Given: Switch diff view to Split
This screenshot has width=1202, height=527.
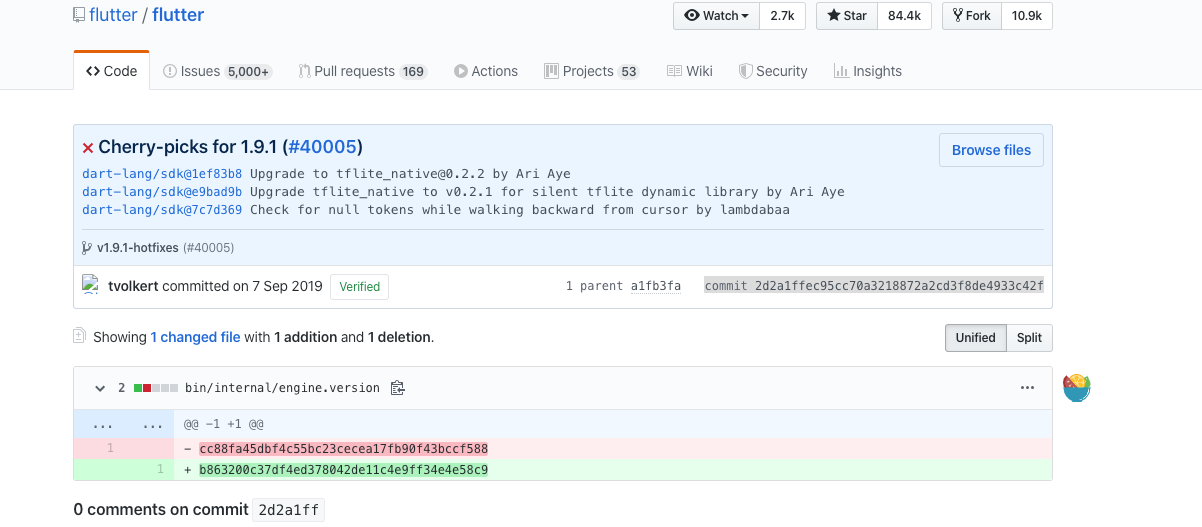Looking at the screenshot, I should 1029,338.
